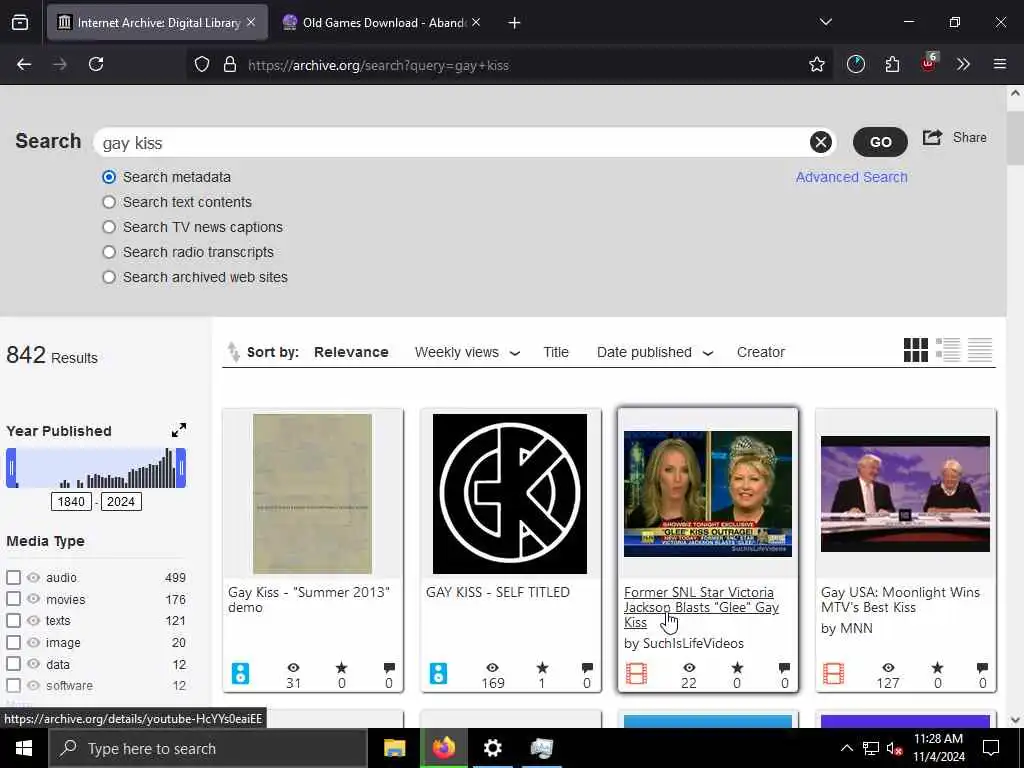Open a new browser tab

point(515,23)
